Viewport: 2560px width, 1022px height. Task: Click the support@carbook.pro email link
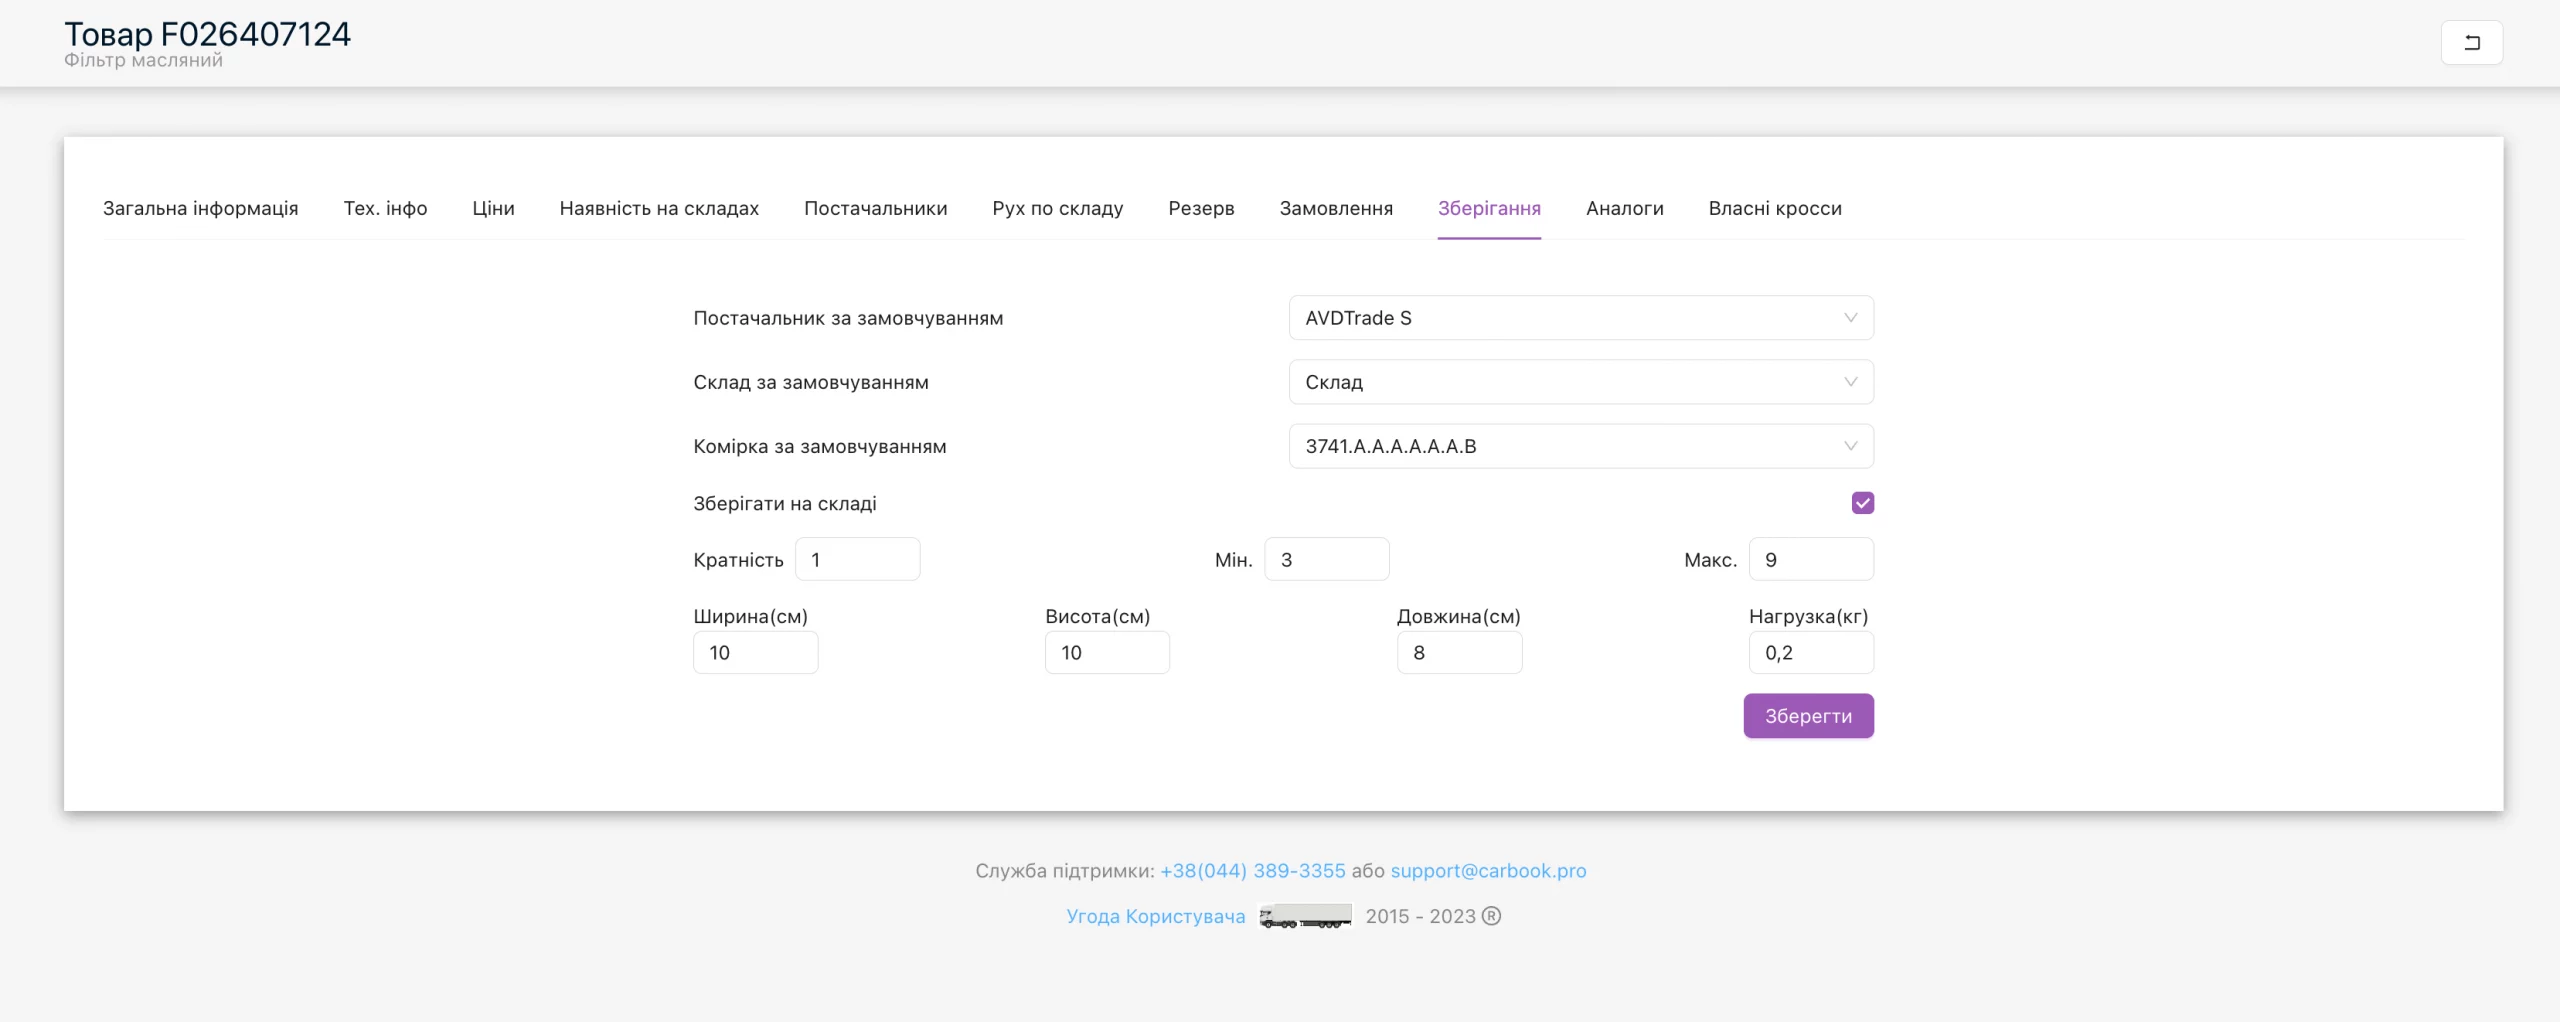(x=1488, y=870)
